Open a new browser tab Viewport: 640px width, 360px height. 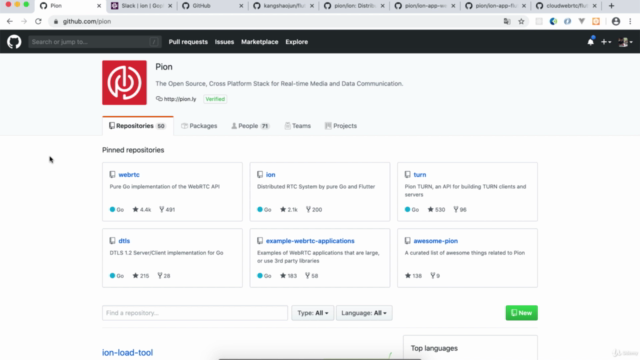point(611,6)
